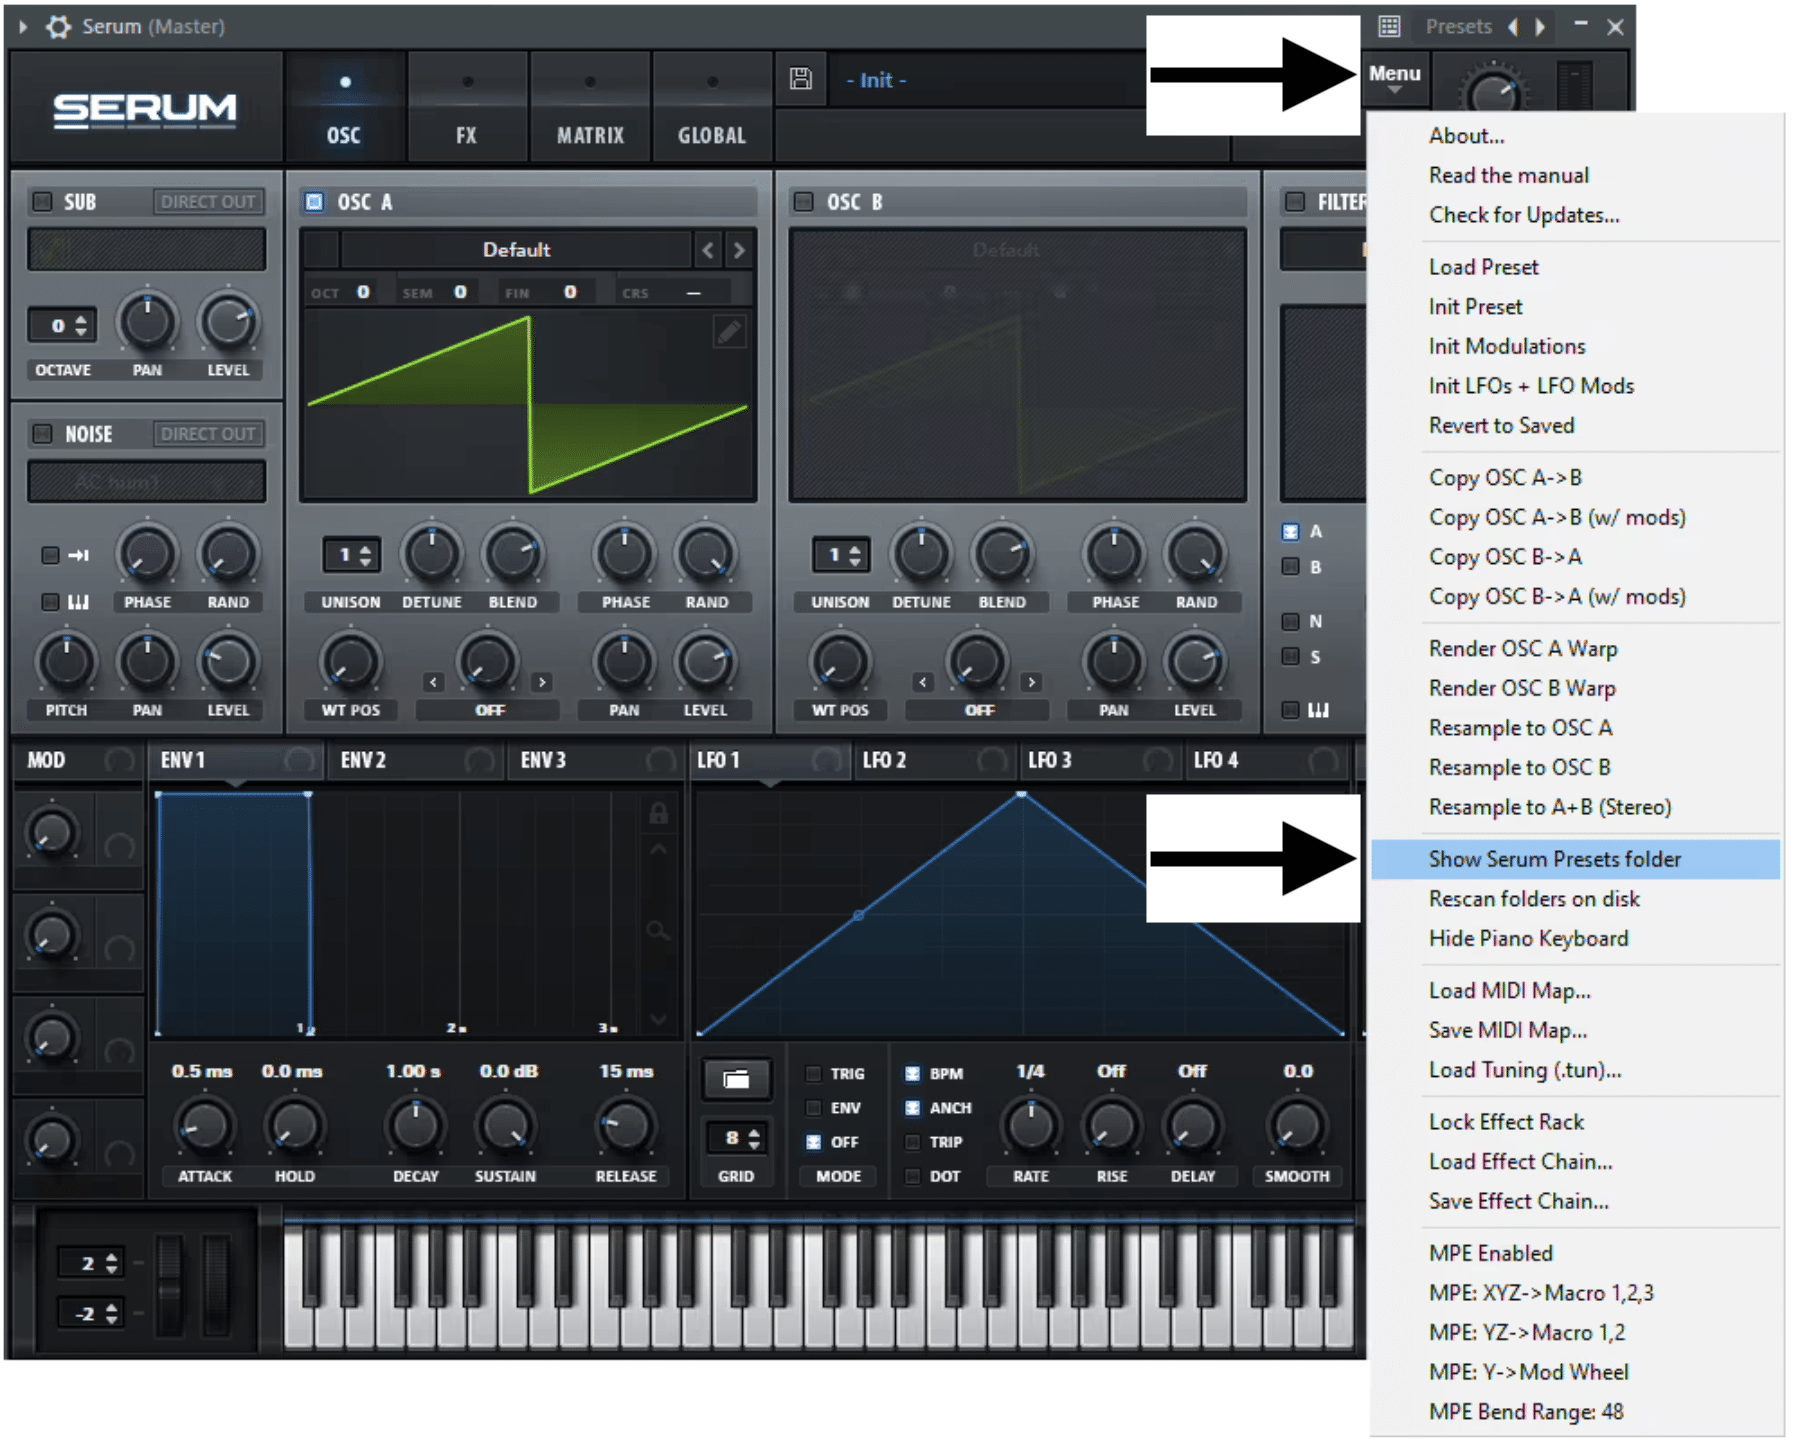Open the LFO shape folder icon
Viewport: 1796px width, 1450px height.
(735, 1078)
